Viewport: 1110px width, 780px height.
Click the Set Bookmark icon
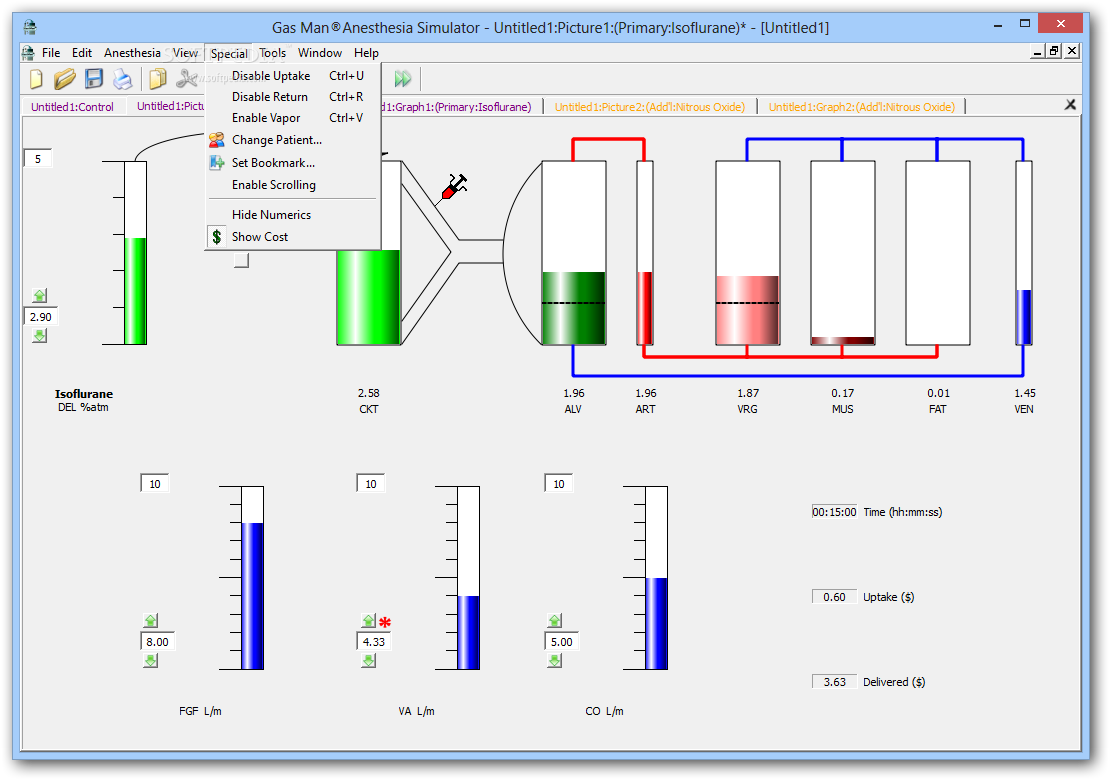(x=217, y=163)
